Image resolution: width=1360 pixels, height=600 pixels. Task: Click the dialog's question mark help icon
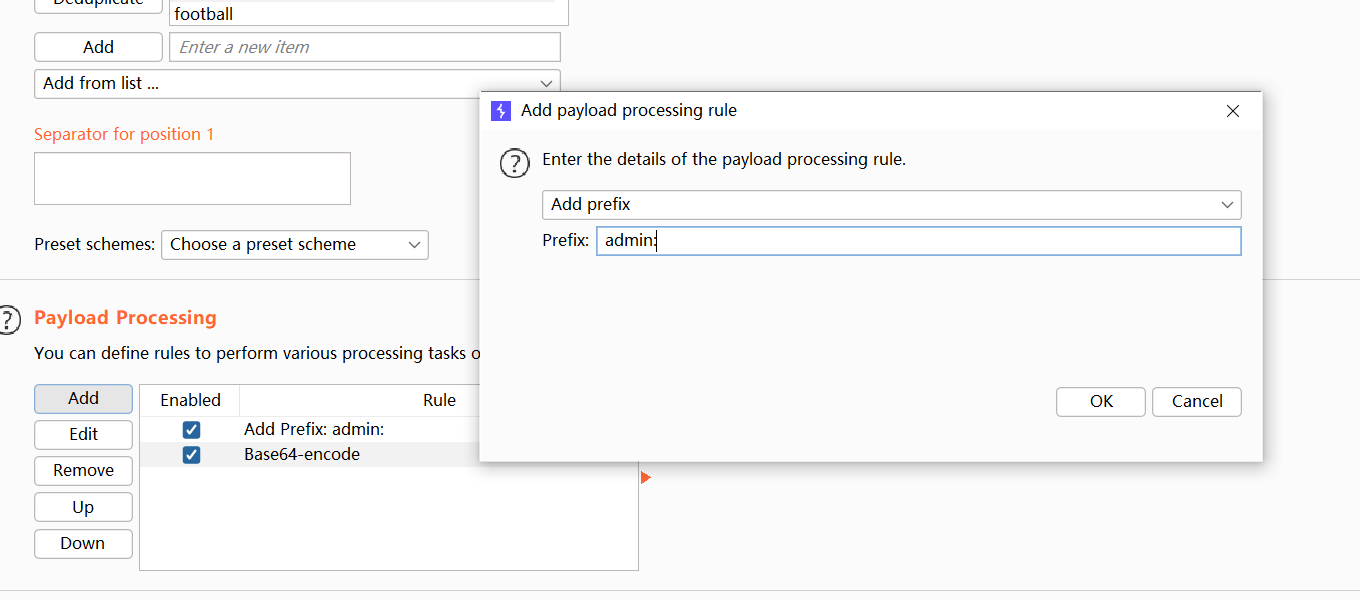(x=514, y=163)
